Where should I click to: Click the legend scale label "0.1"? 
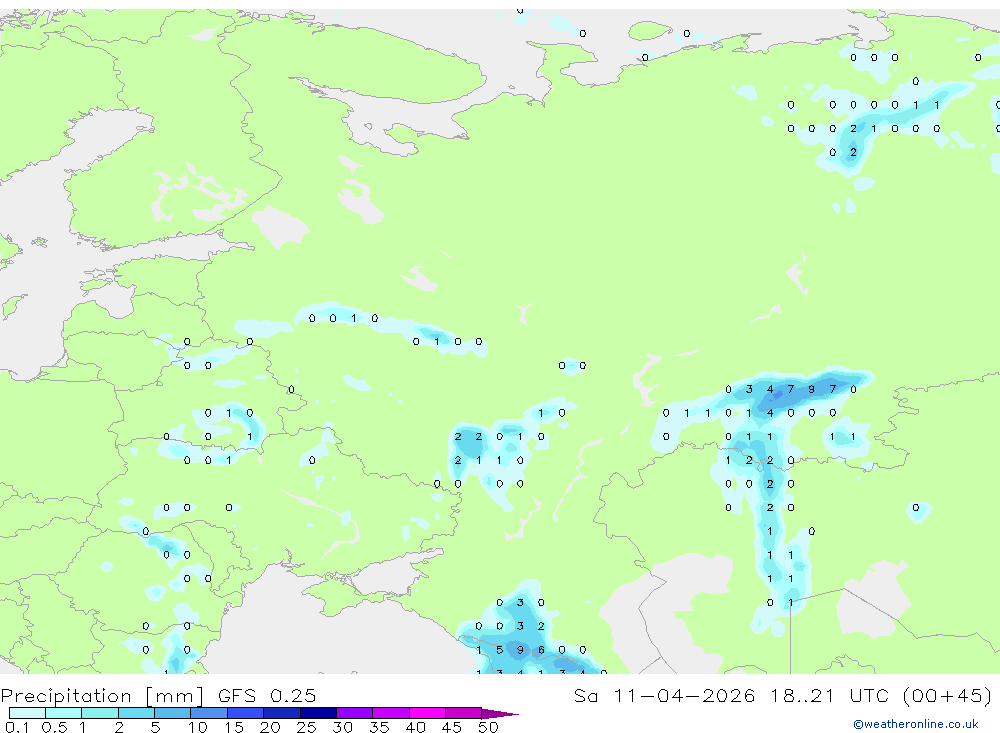click(x=17, y=727)
